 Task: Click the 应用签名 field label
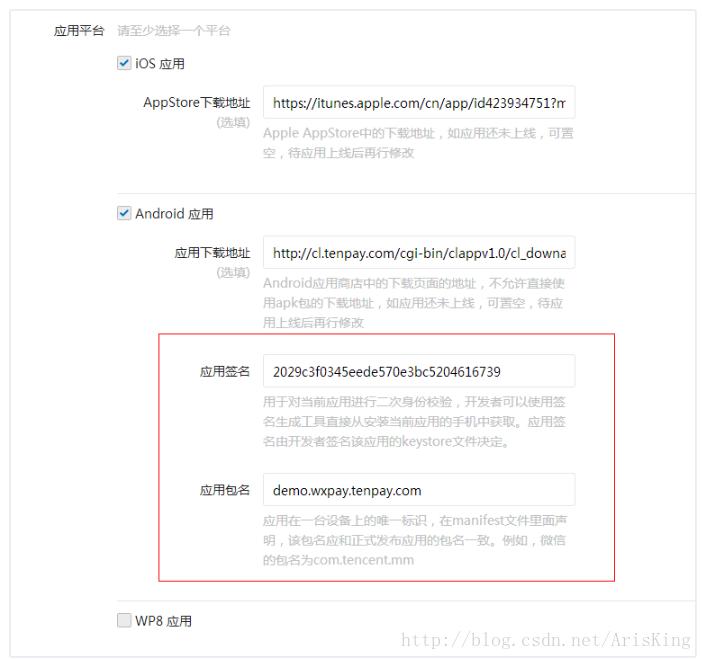click(x=225, y=371)
